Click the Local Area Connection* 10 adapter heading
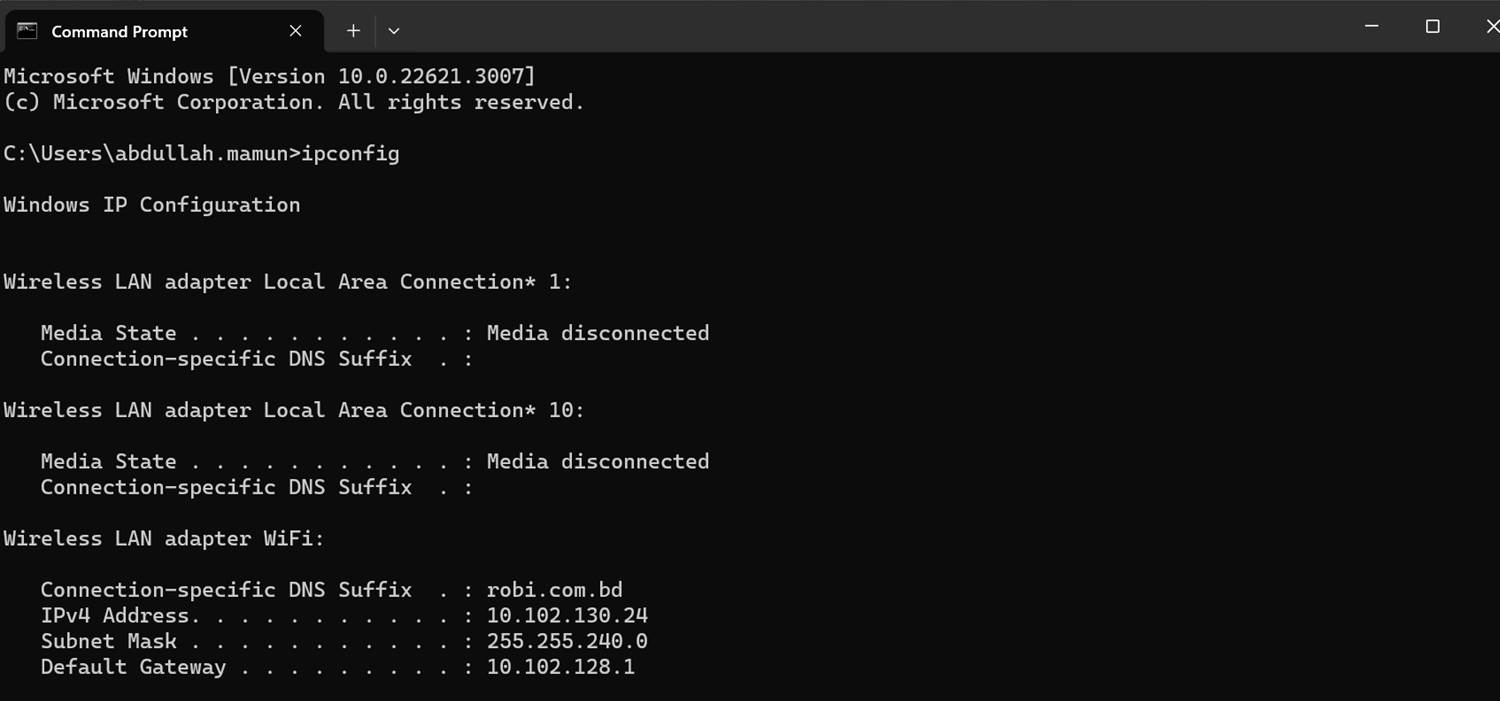The height and width of the screenshot is (701, 1500). [x=293, y=410]
